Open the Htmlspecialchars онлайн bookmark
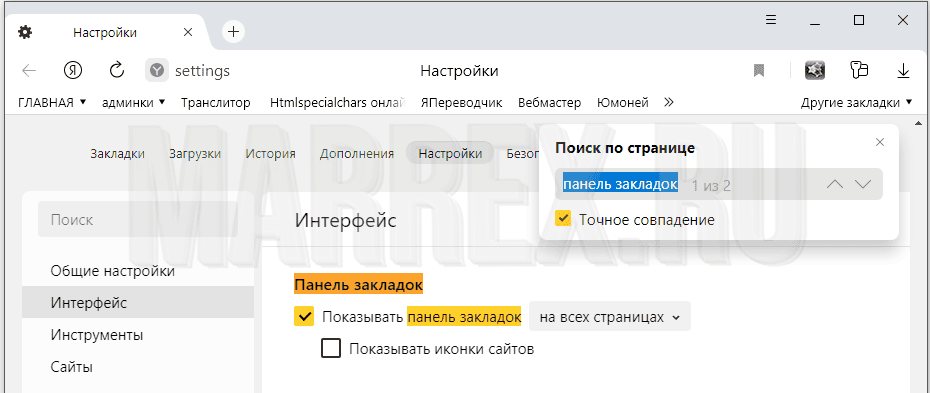 coord(337,103)
